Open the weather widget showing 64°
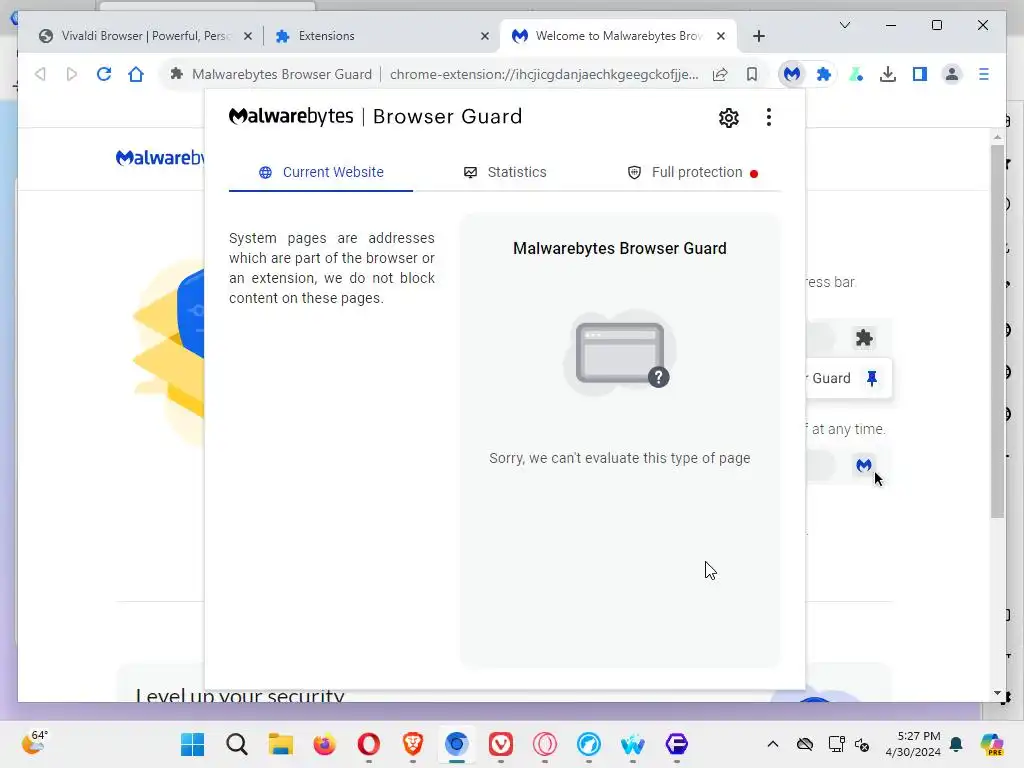The width and height of the screenshot is (1024, 768). pos(35,742)
